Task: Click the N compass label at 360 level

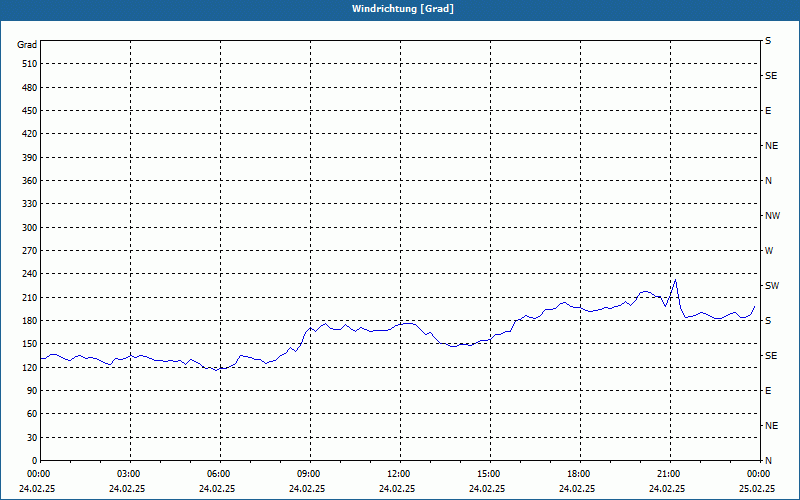Action: (x=769, y=181)
